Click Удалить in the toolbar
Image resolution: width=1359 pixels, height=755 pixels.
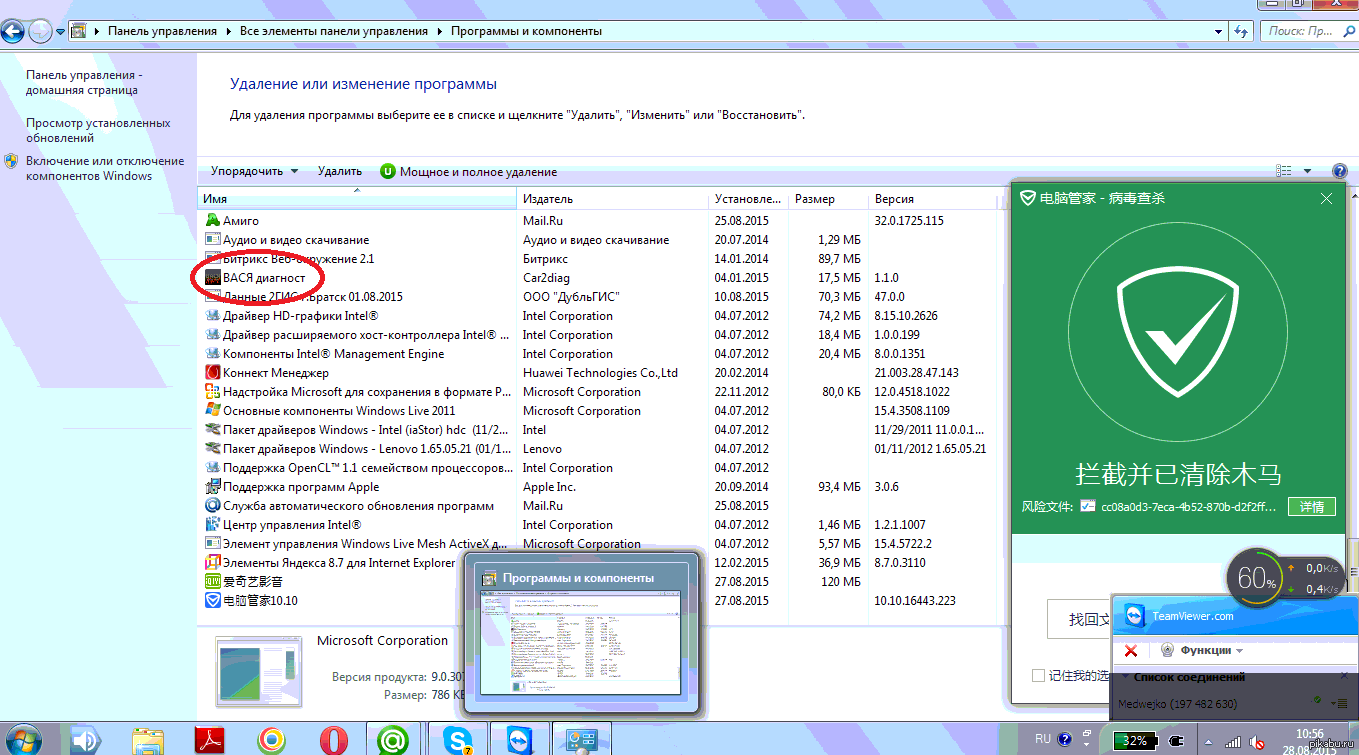(340, 171)
